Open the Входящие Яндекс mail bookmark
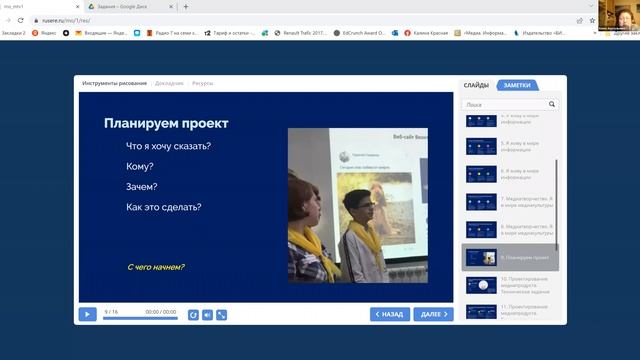 [x=101, y=33]
